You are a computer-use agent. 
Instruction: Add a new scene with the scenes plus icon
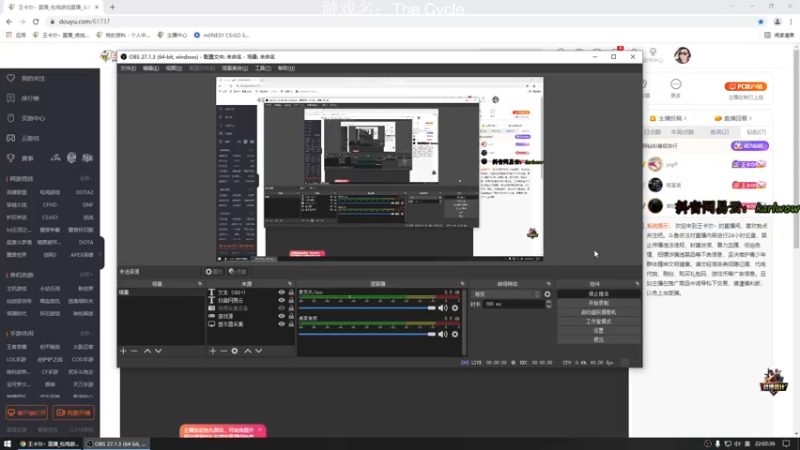(123, 351)
